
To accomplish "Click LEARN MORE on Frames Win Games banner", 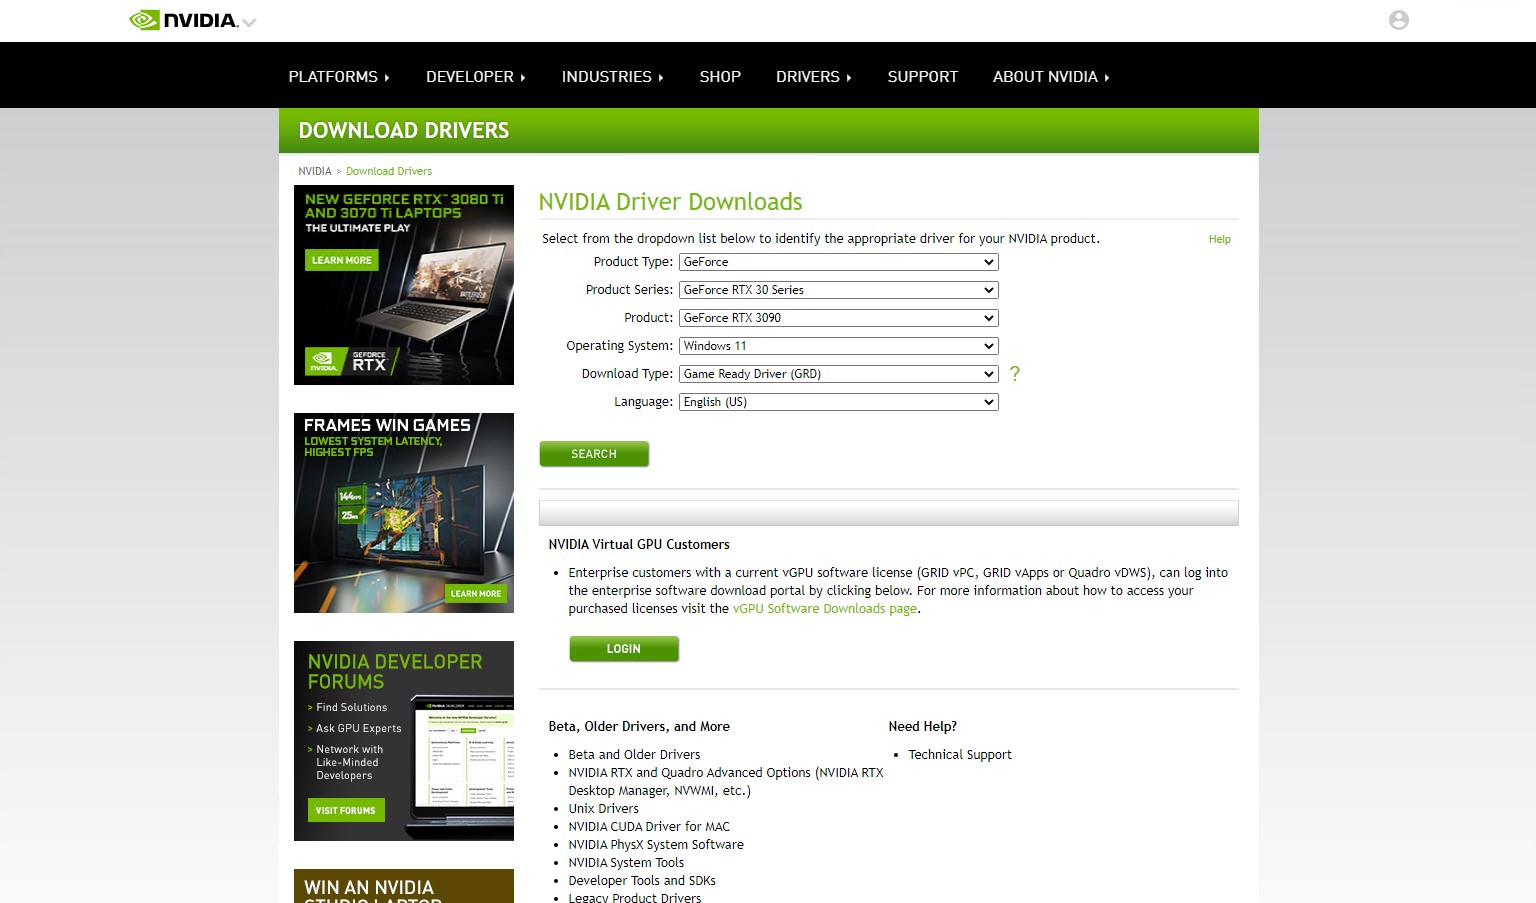I will 476,594.
